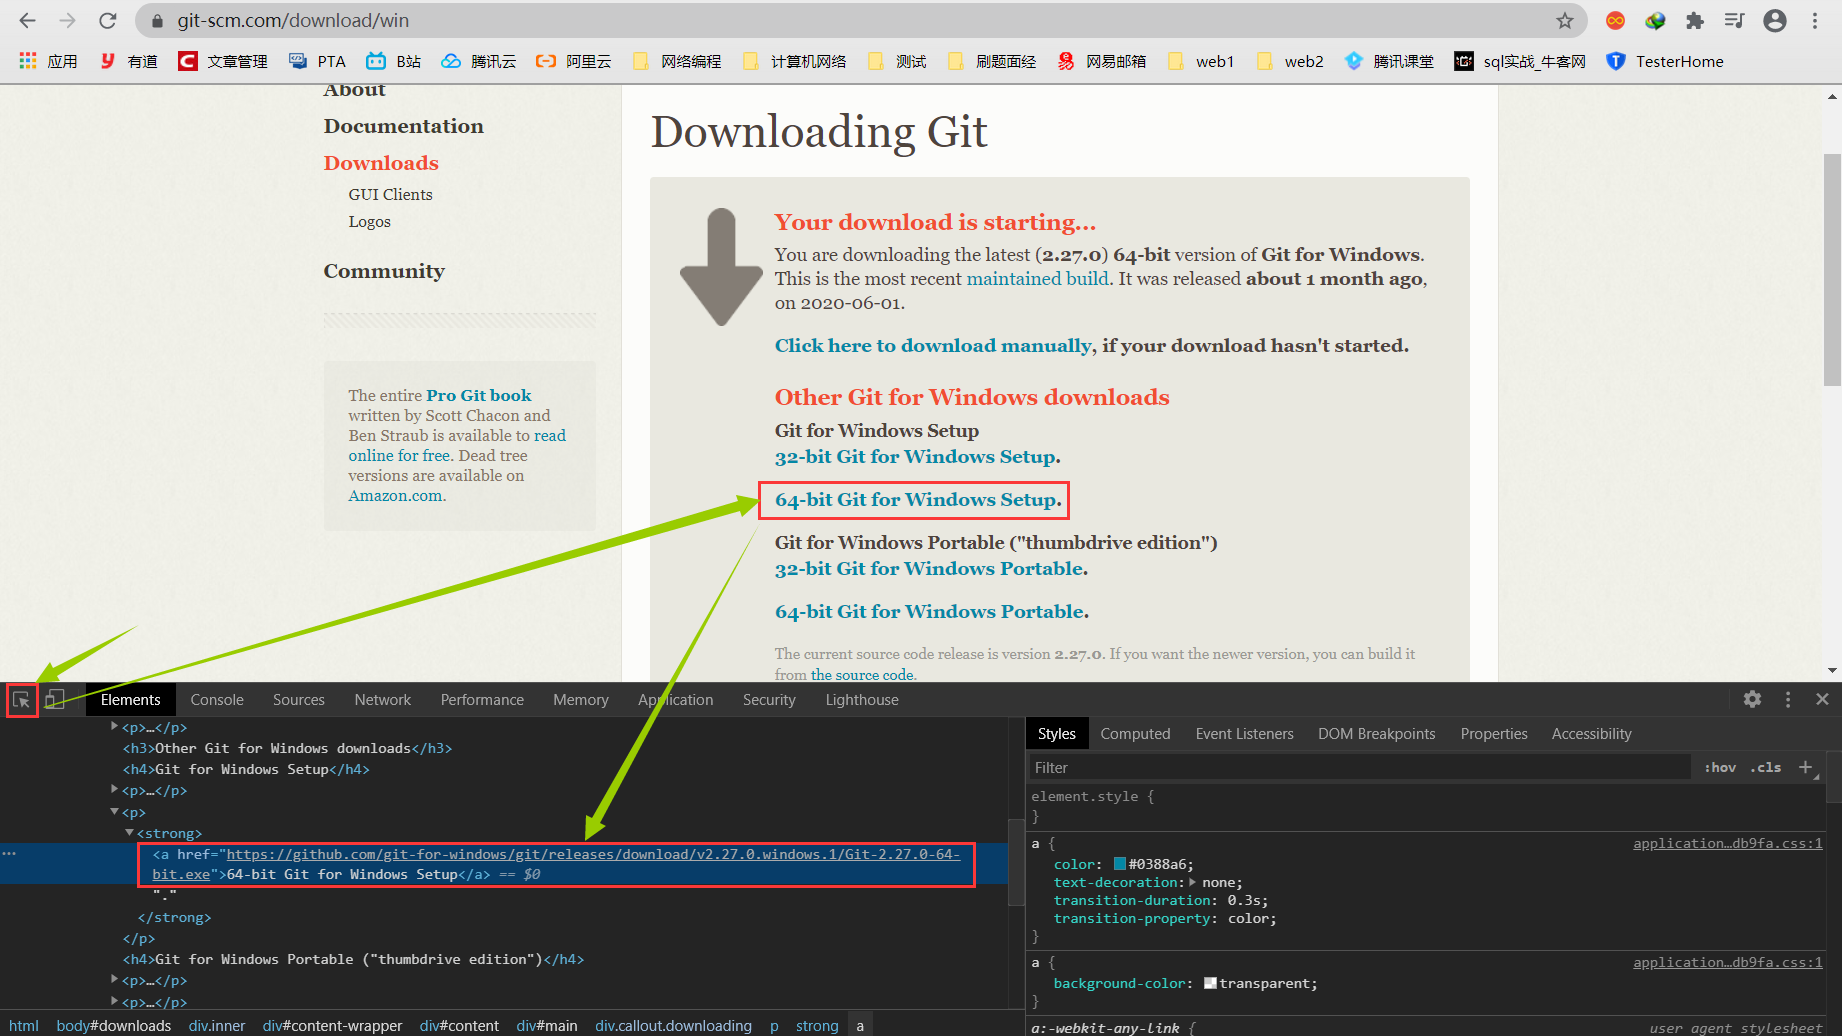1842x1036 pixels.
Task: Switch to the Network tab
Action: coord(383,700)
